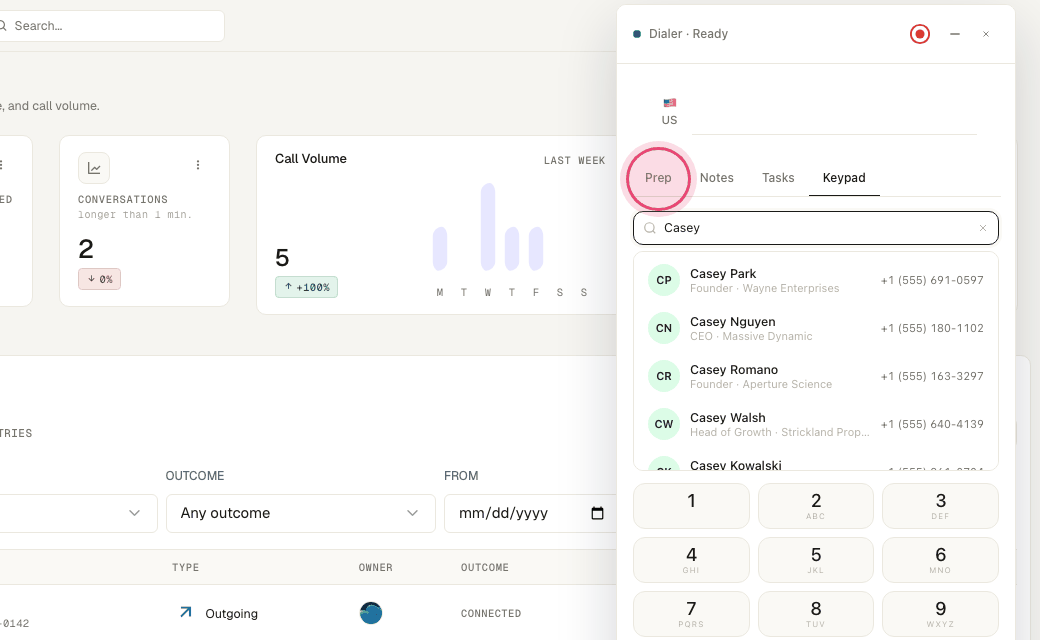Dial keypad digit 3 DEF
This screenshot has height=640, width=1040.
(940, 506)
